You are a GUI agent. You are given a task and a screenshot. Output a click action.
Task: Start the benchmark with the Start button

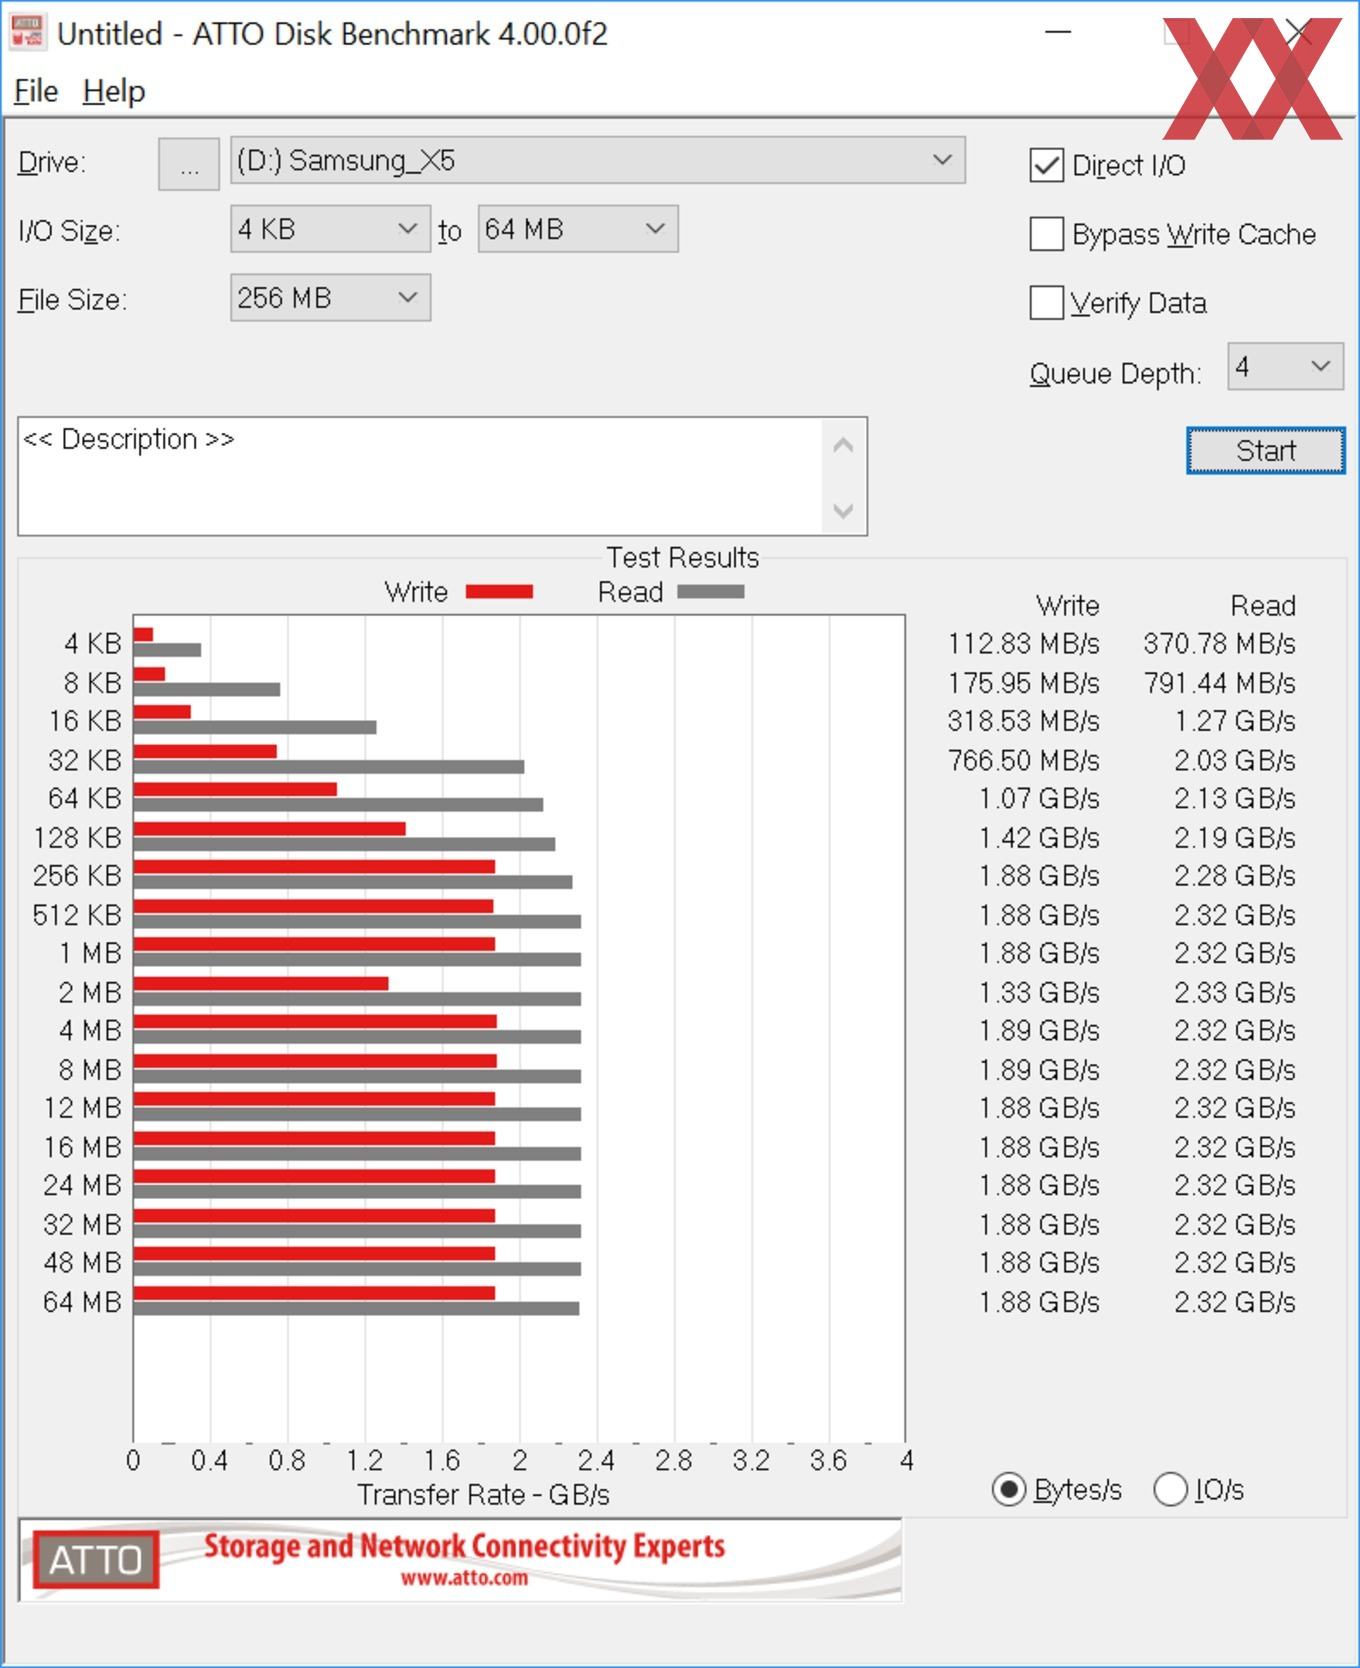tap(1266, 451)
